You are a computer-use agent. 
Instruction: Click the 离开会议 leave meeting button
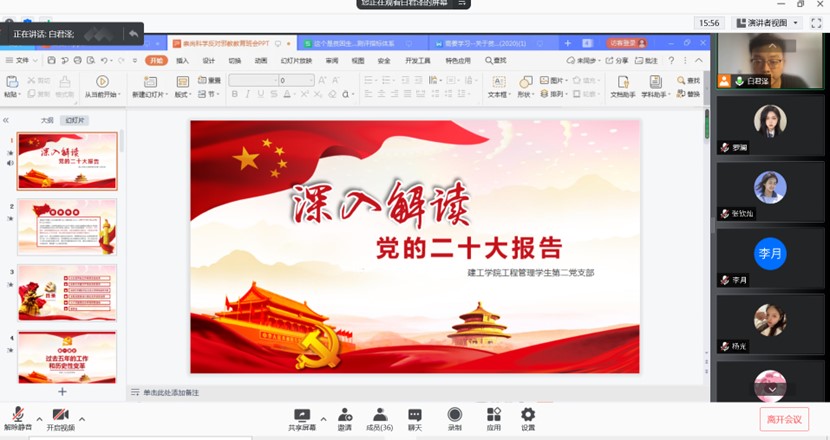click(x=784, y=419)
